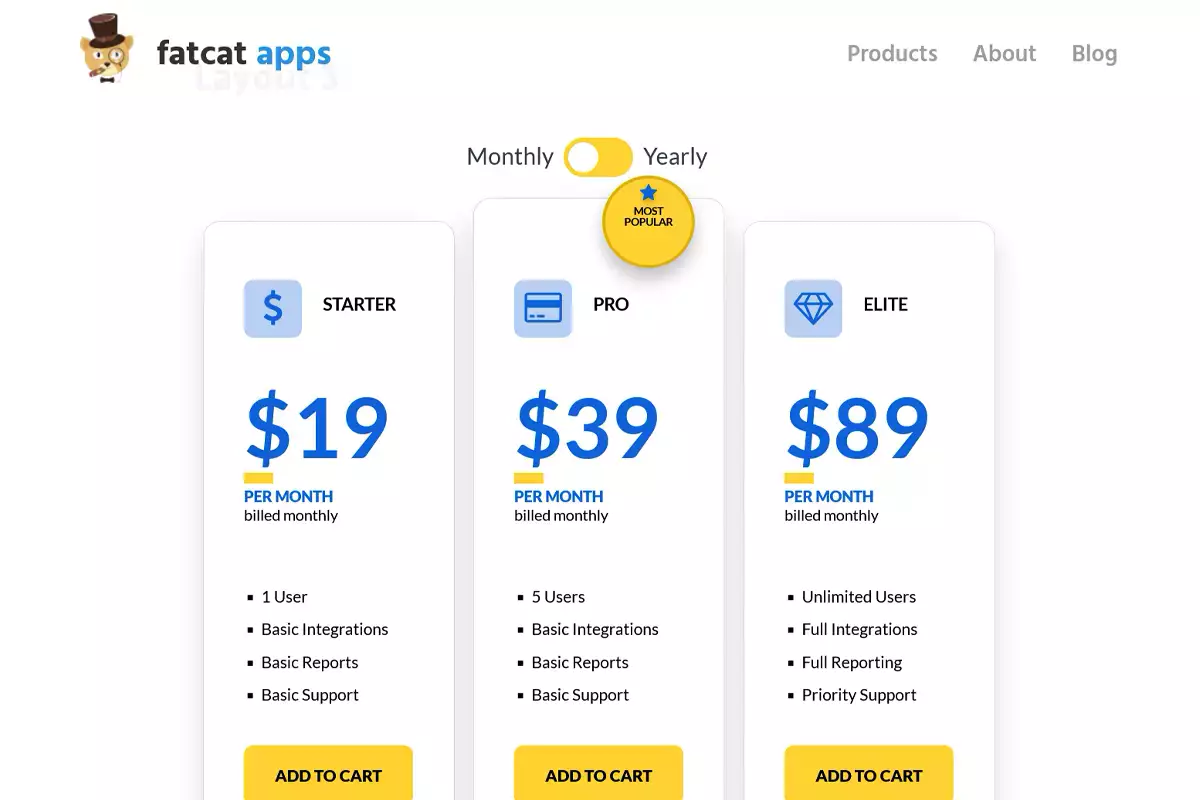Click the fatcat apps logo text
Image resolution: width=1200 pixels, height=800 pixels.
point(244,54)
